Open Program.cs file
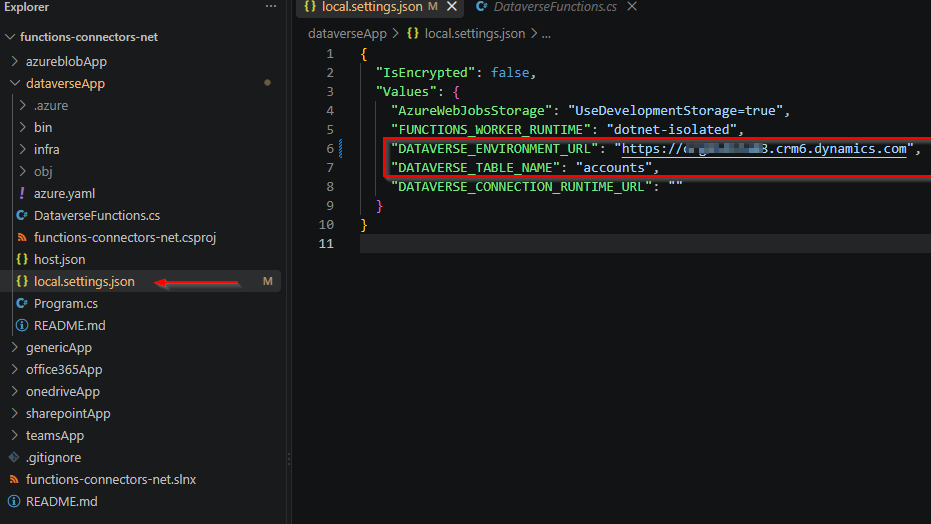The width and height of the screenshot is (931, 524). pyautogui.click(x=66, y=303)
